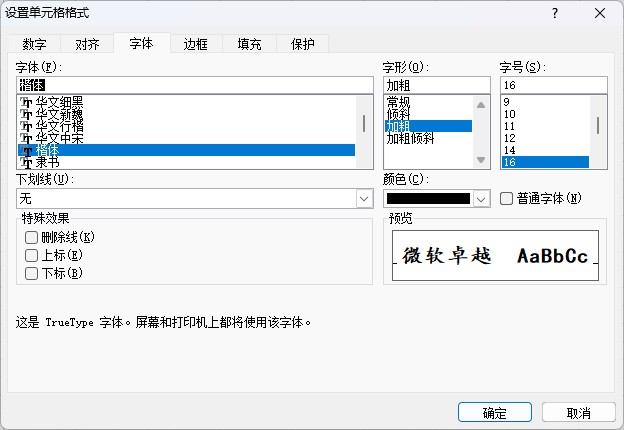Image resolution: width=624 pixels, height=430 pixels.
Task: Click the 字号 size input field
Action: tap(554, 85)
